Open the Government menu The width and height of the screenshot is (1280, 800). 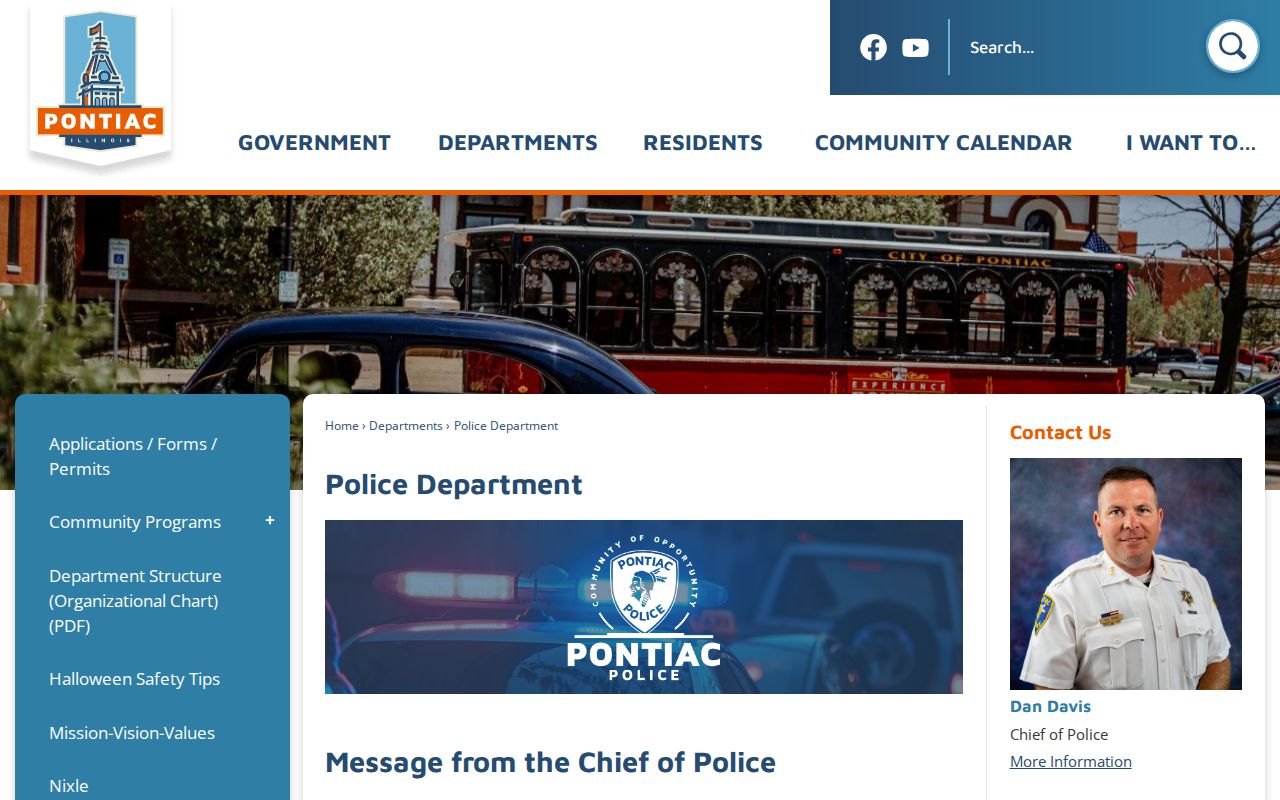pos(314,142)
